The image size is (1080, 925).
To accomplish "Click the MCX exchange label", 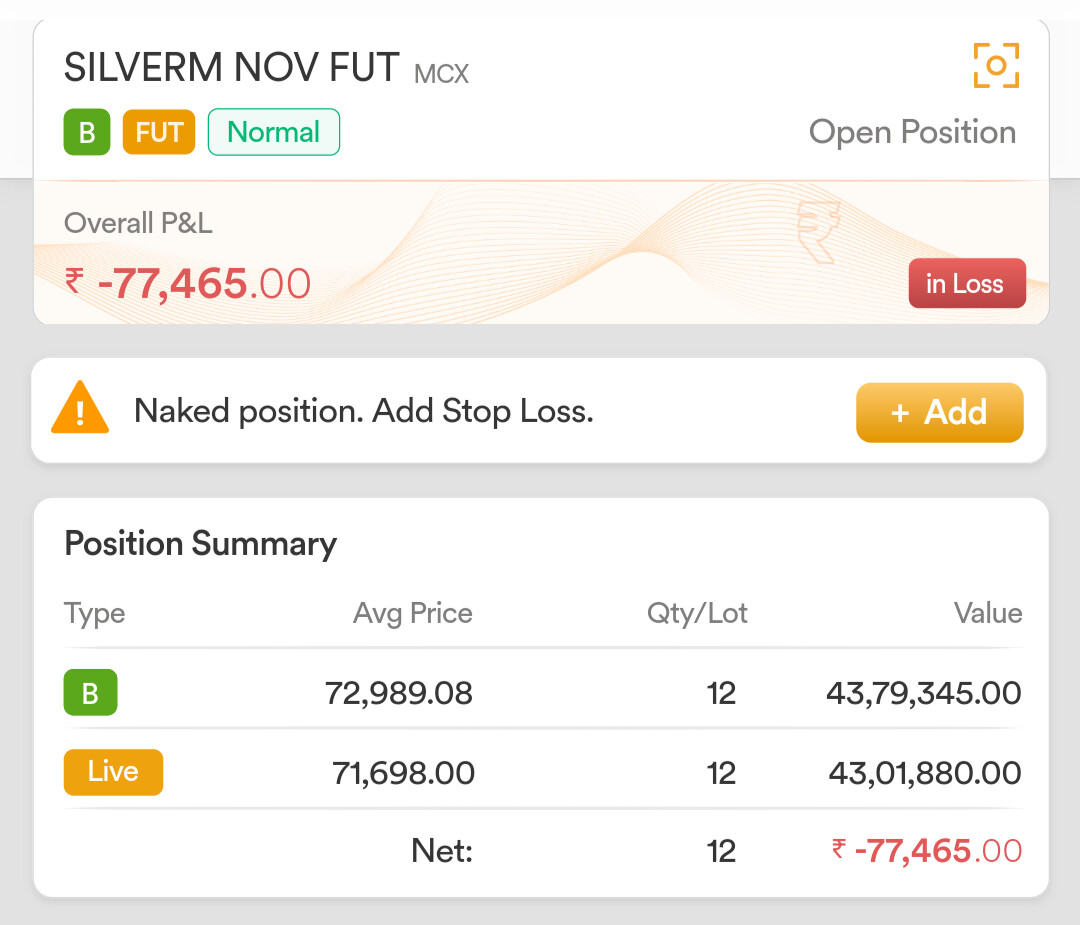I will coord(441,73).
